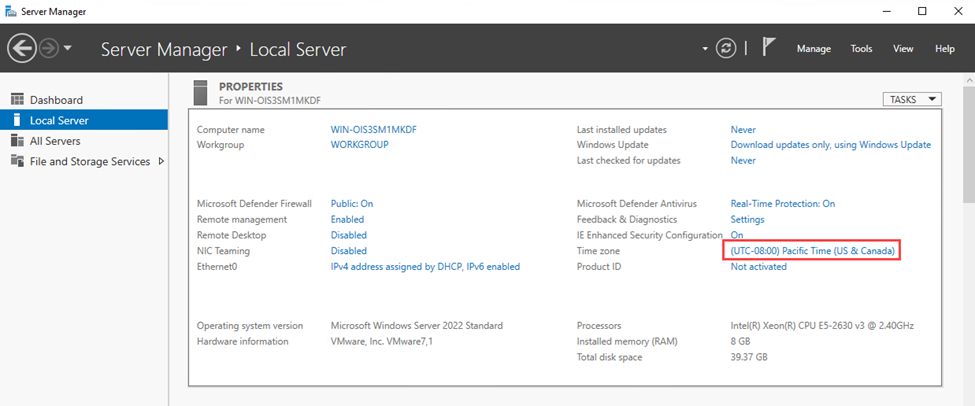Viewport: 975px width, 406px height.
Task: Click Download updates only Windows Update link
Action: pyautogui.click(x=831, y=145)
